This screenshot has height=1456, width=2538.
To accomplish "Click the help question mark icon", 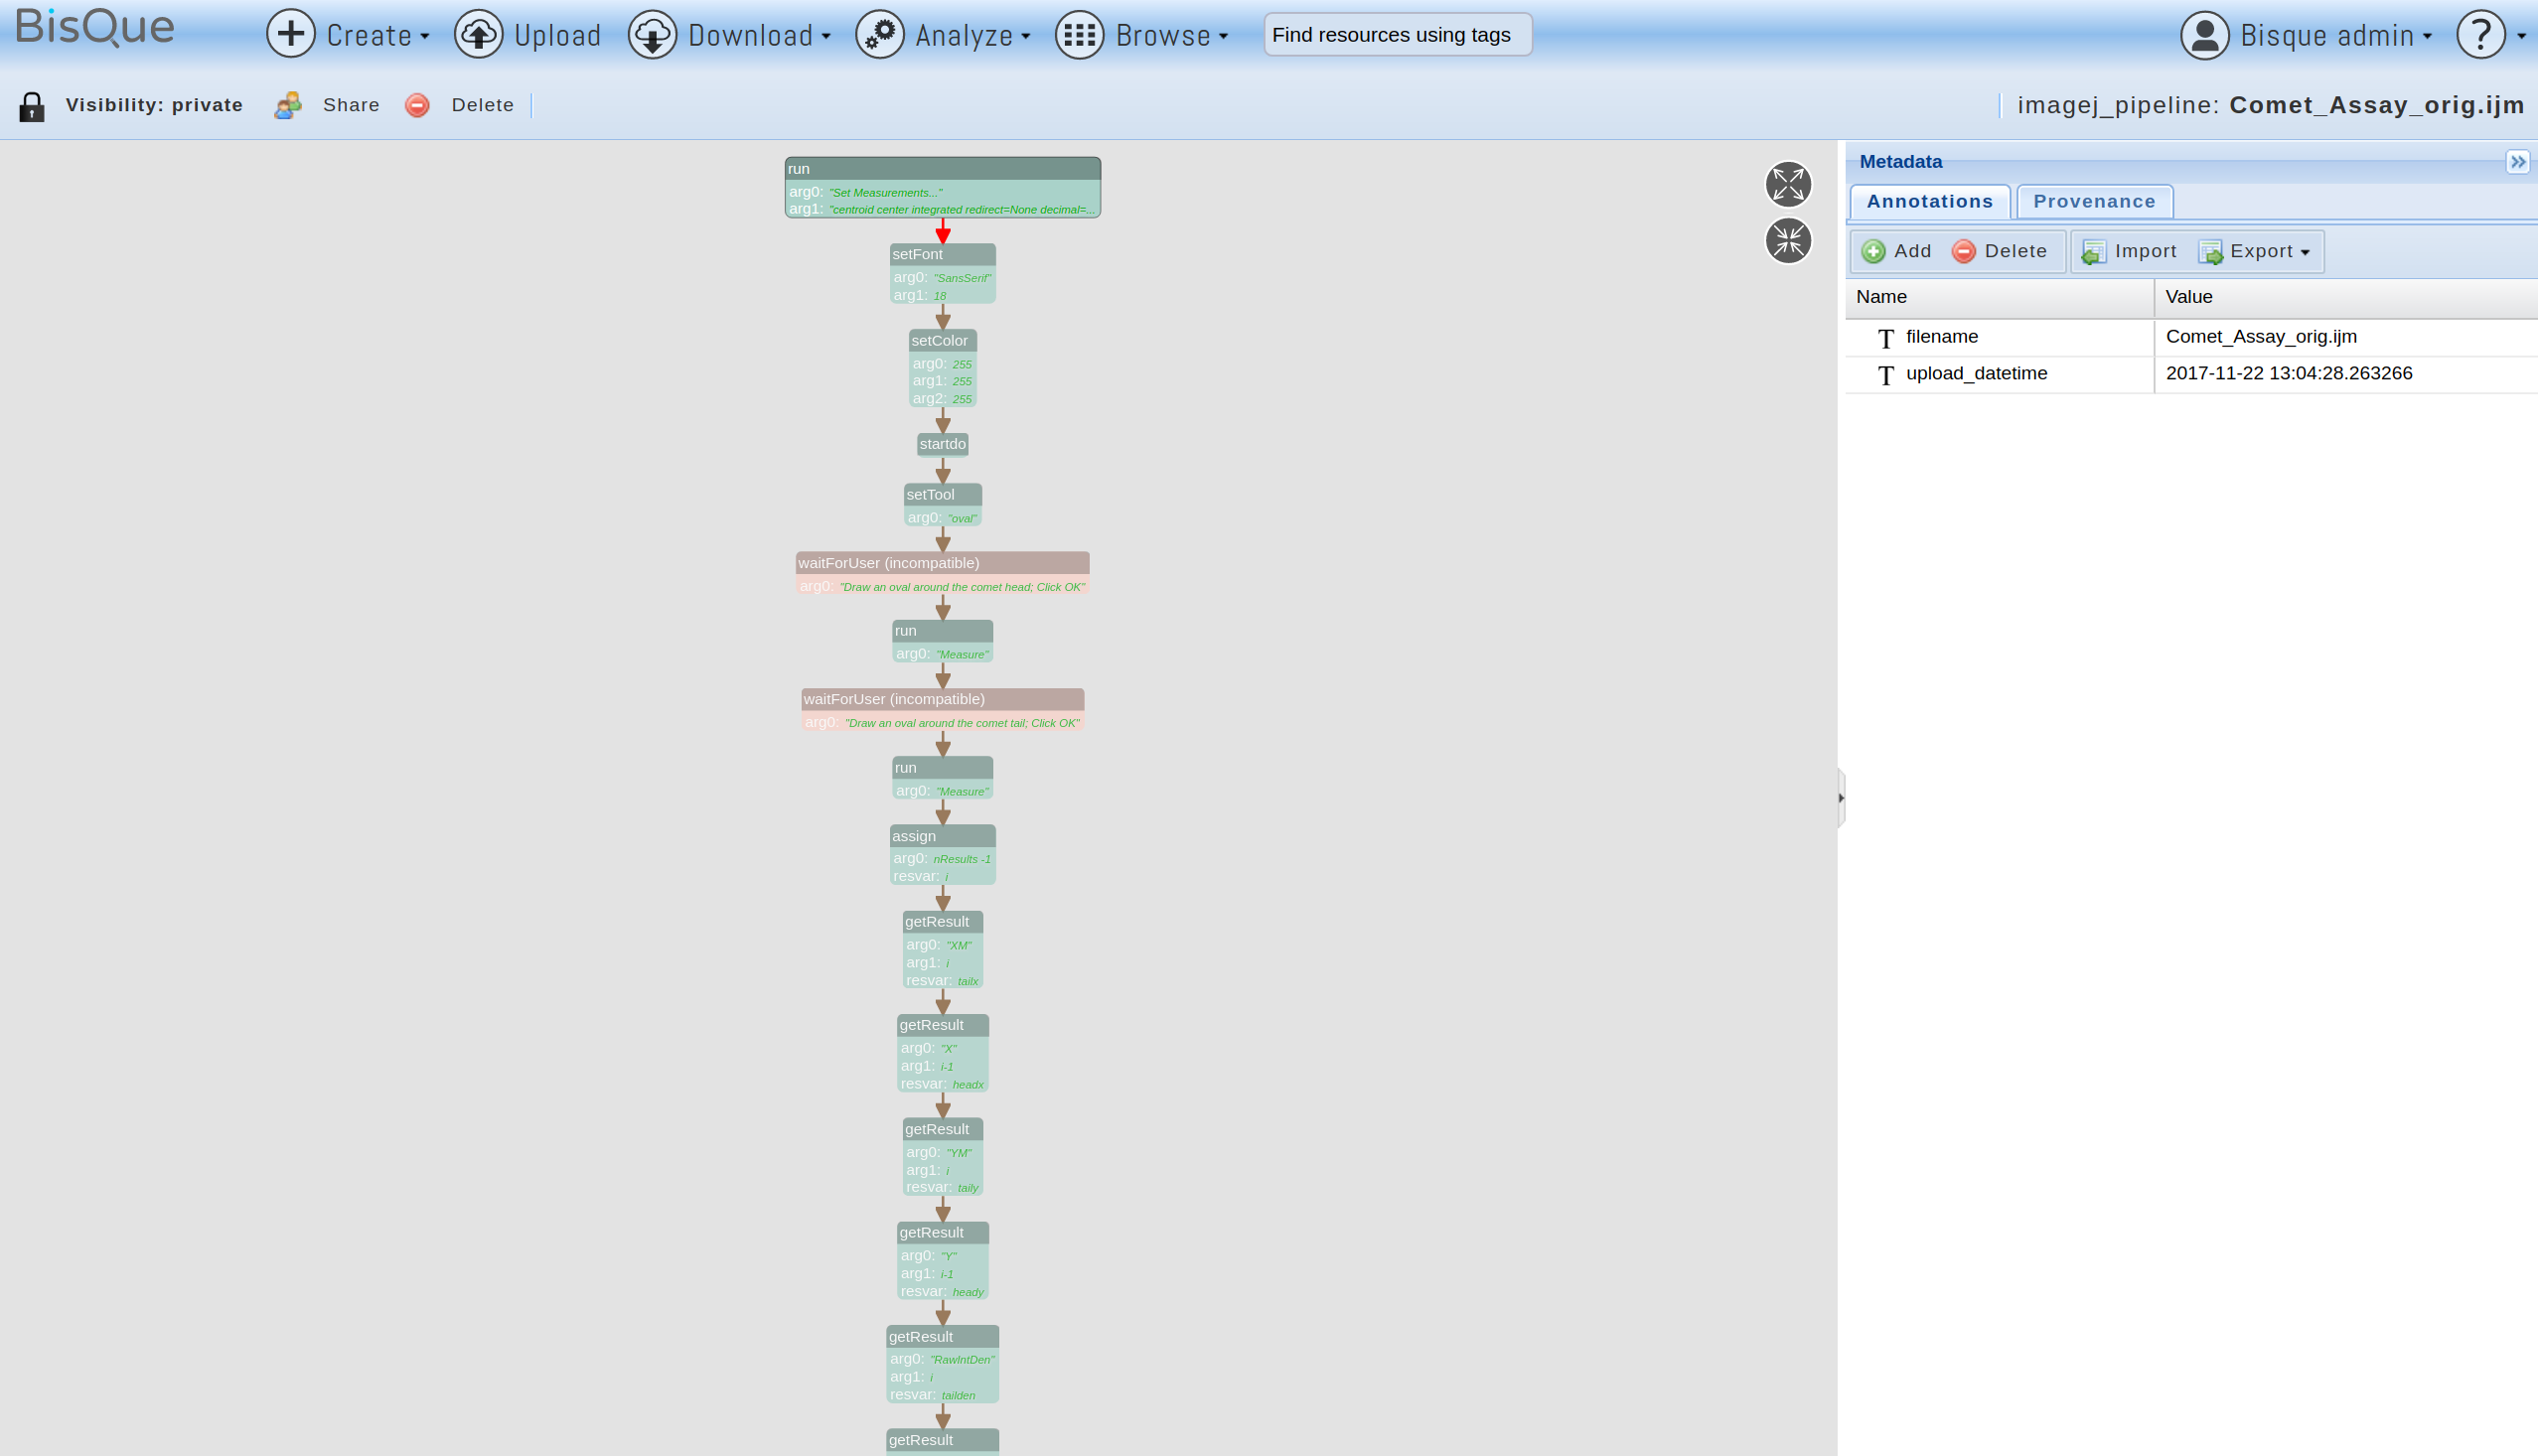I will pyautogui.click(x=2480, y=35).
